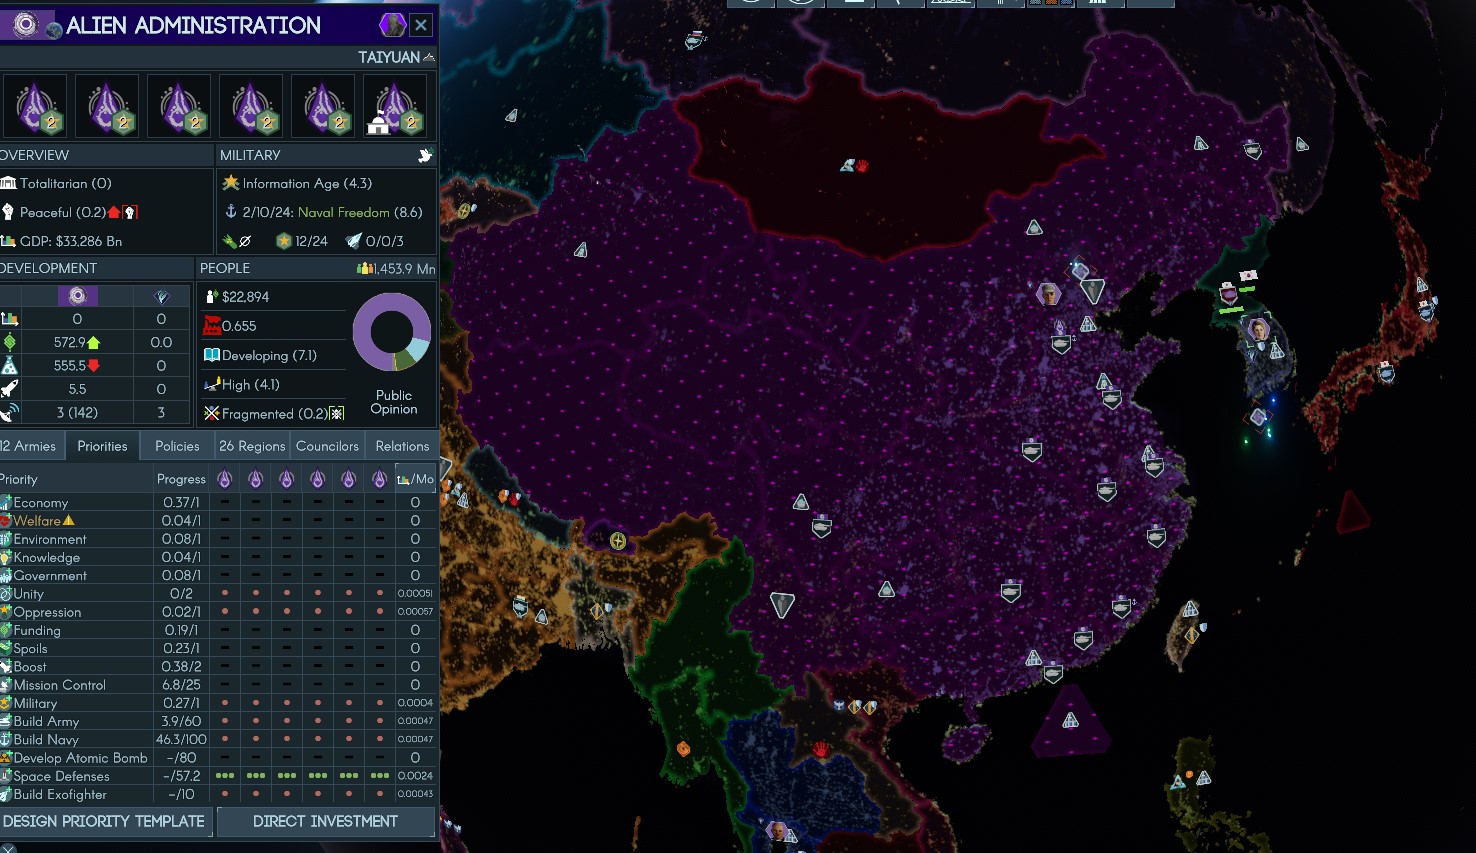Click the Progress column header
This screenshot has width=1476, height=853.
point(181,479)
